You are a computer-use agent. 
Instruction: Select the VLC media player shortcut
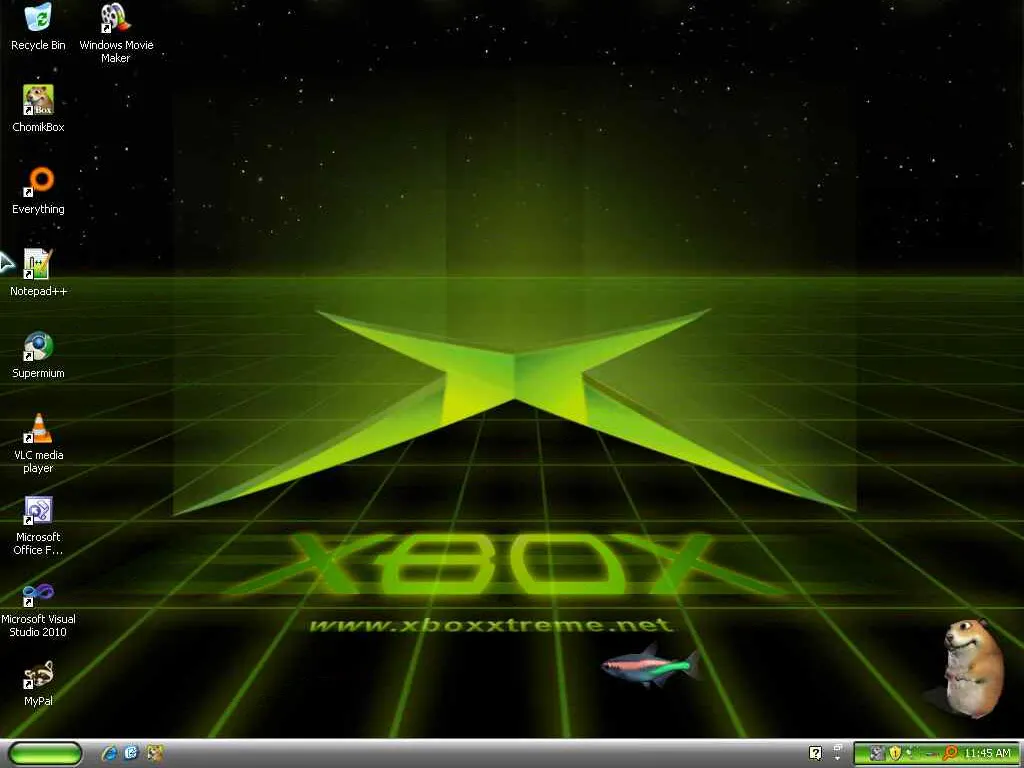point(38,428)
